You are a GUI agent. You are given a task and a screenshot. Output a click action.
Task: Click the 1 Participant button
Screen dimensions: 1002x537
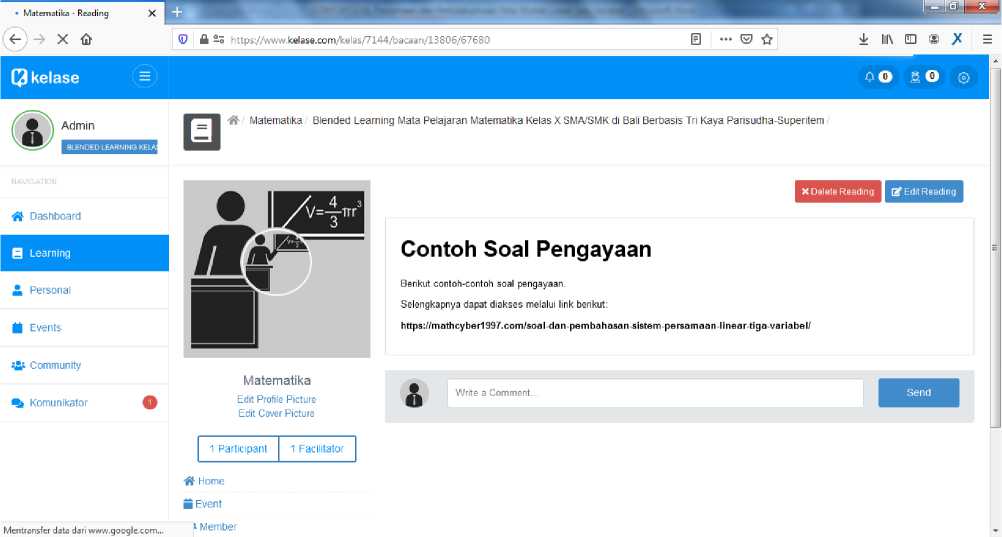pos(238,449)
